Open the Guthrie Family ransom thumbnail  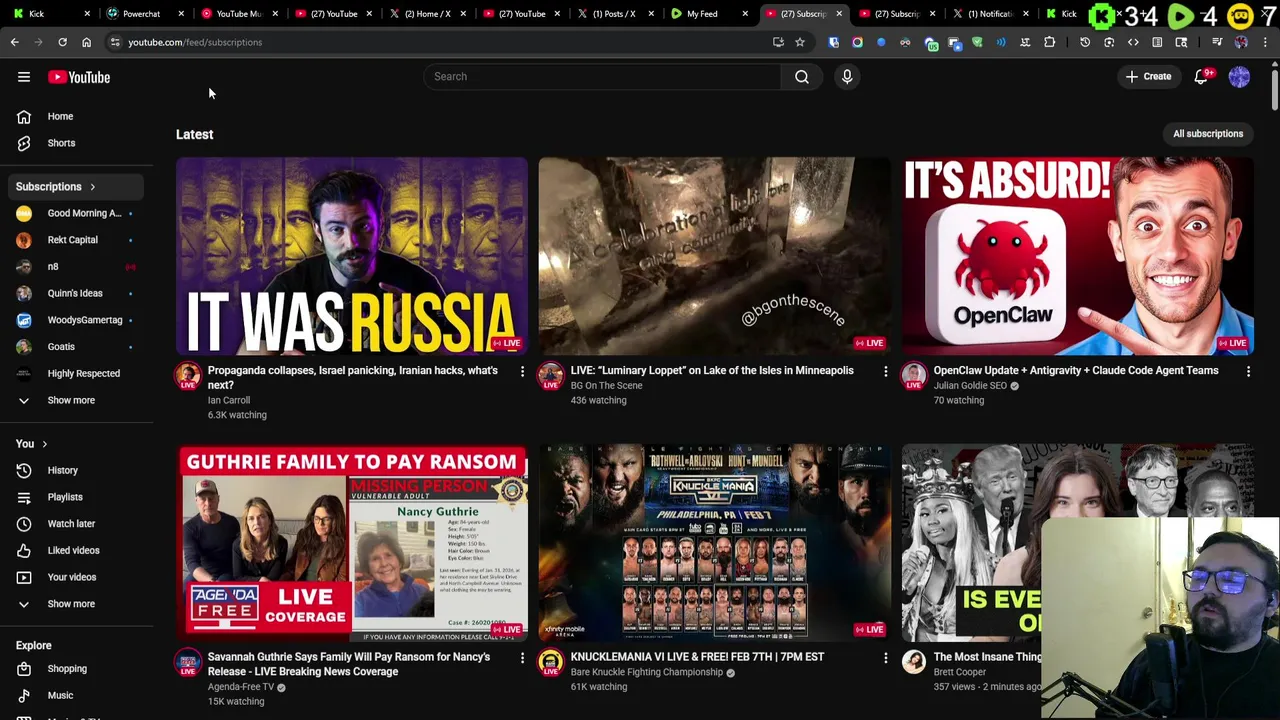352,543
